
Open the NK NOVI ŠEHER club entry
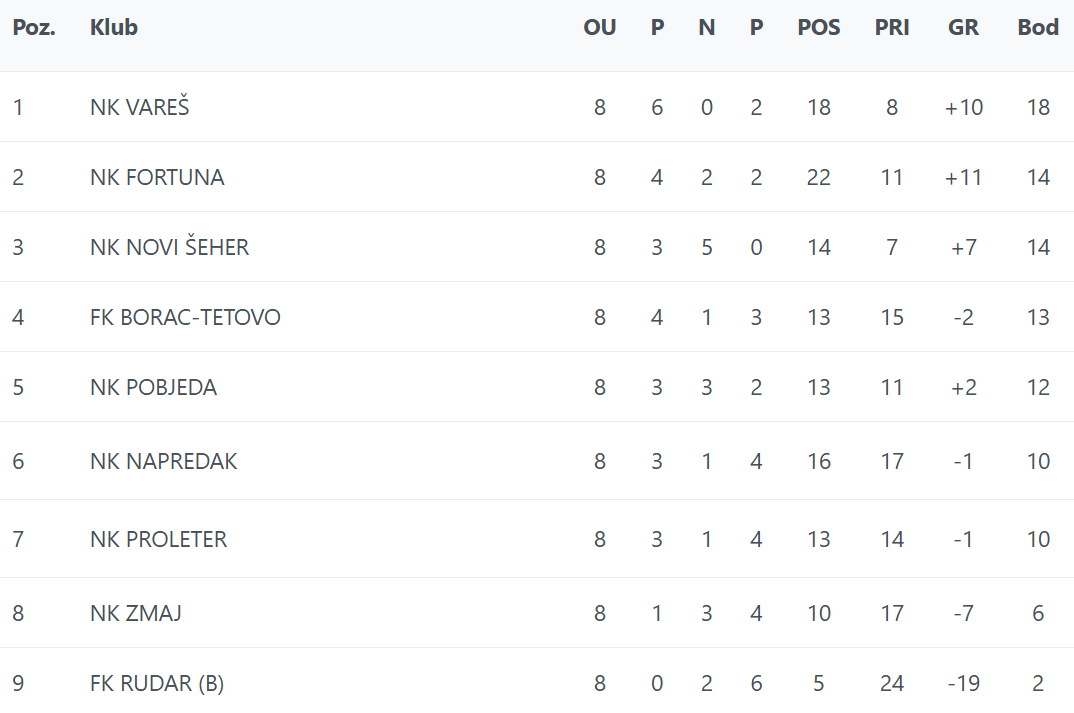pos(169,247)
